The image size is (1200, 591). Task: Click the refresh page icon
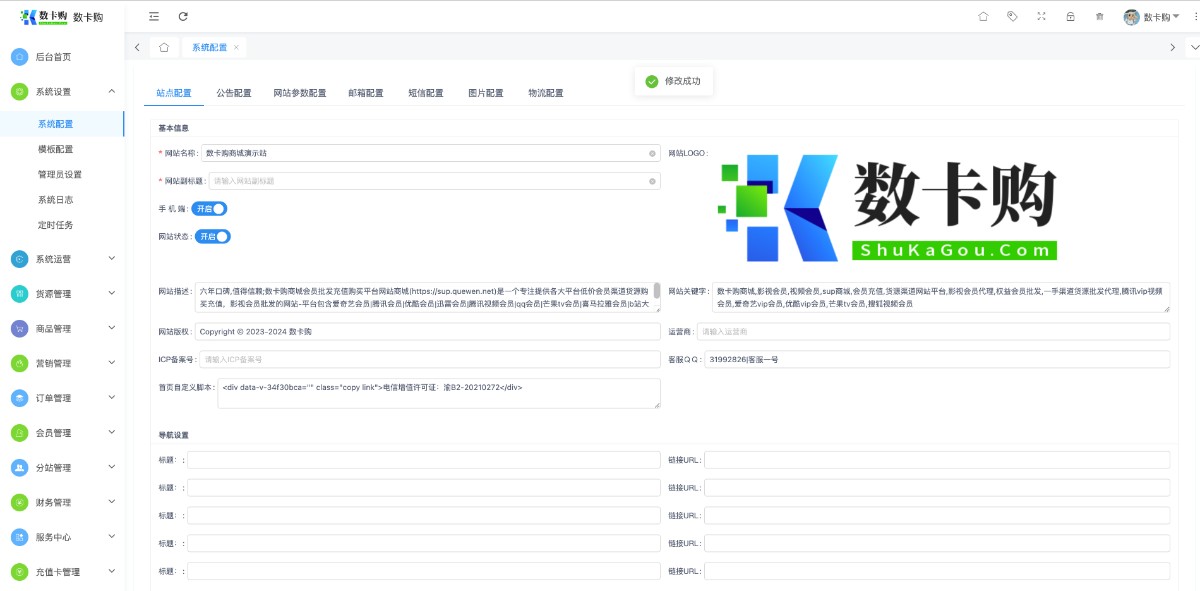183,16
